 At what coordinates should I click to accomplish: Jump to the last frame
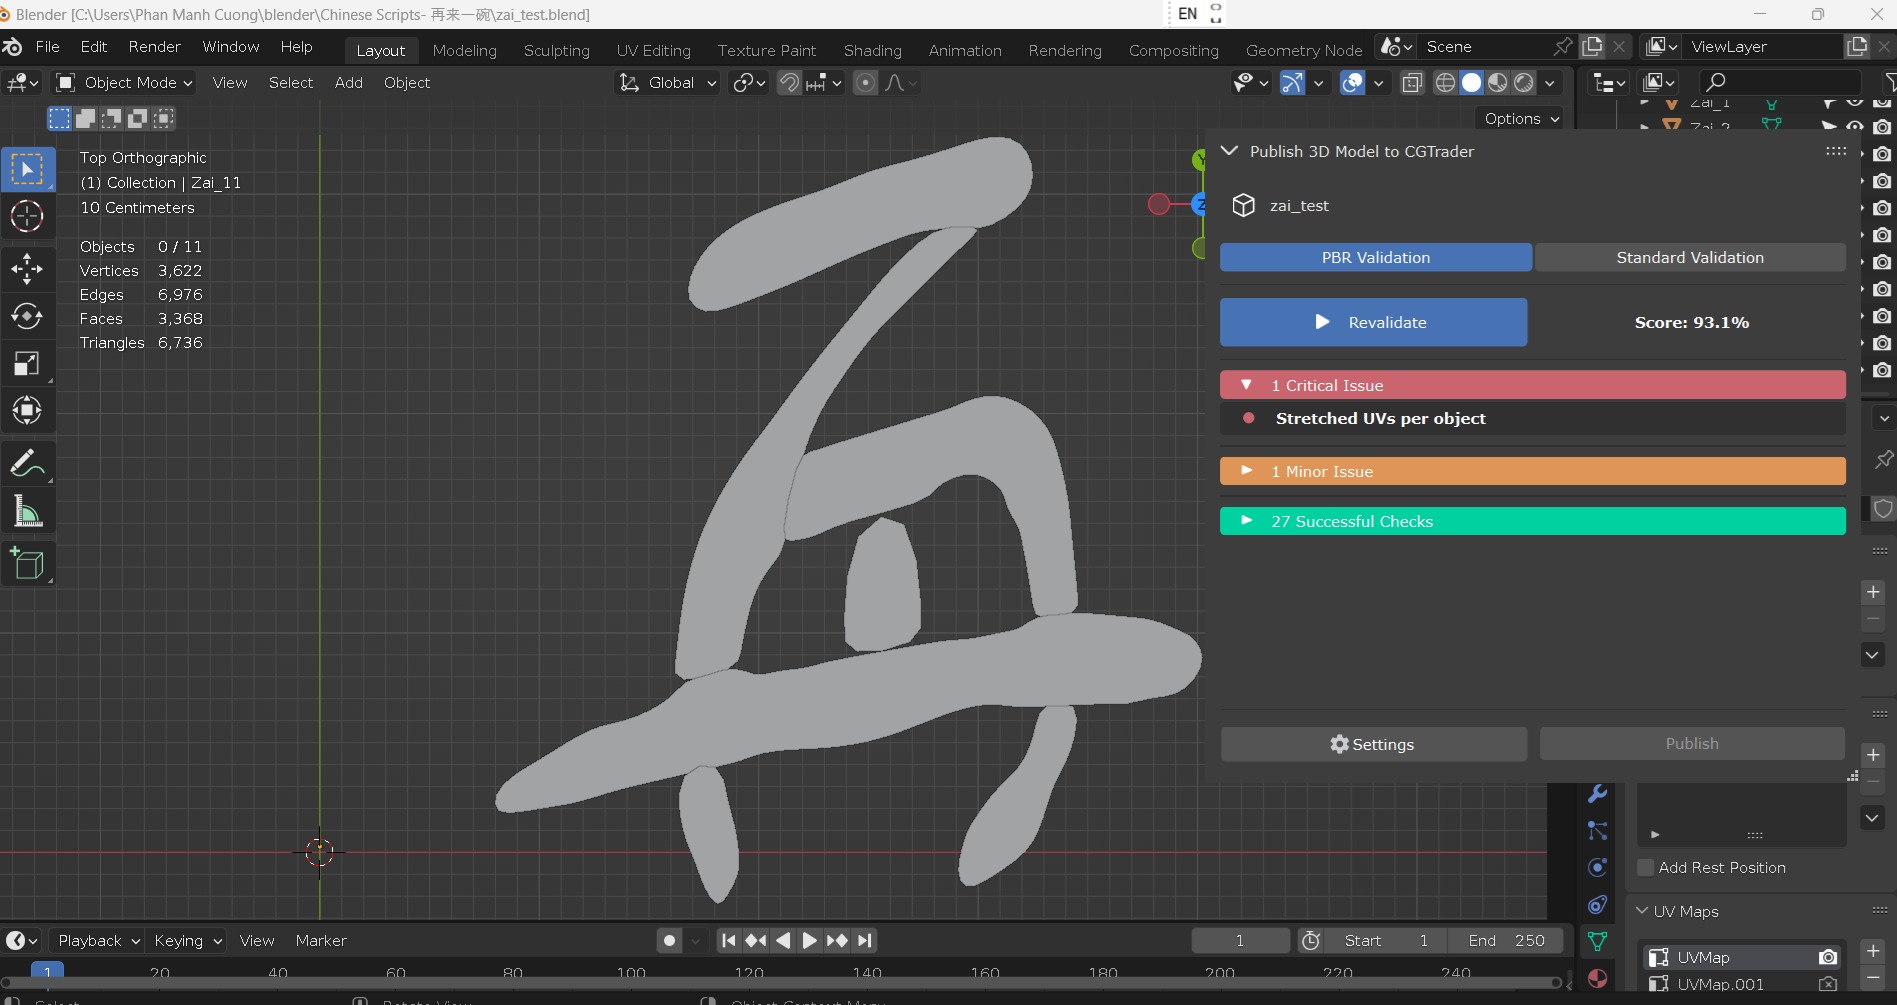865,940
